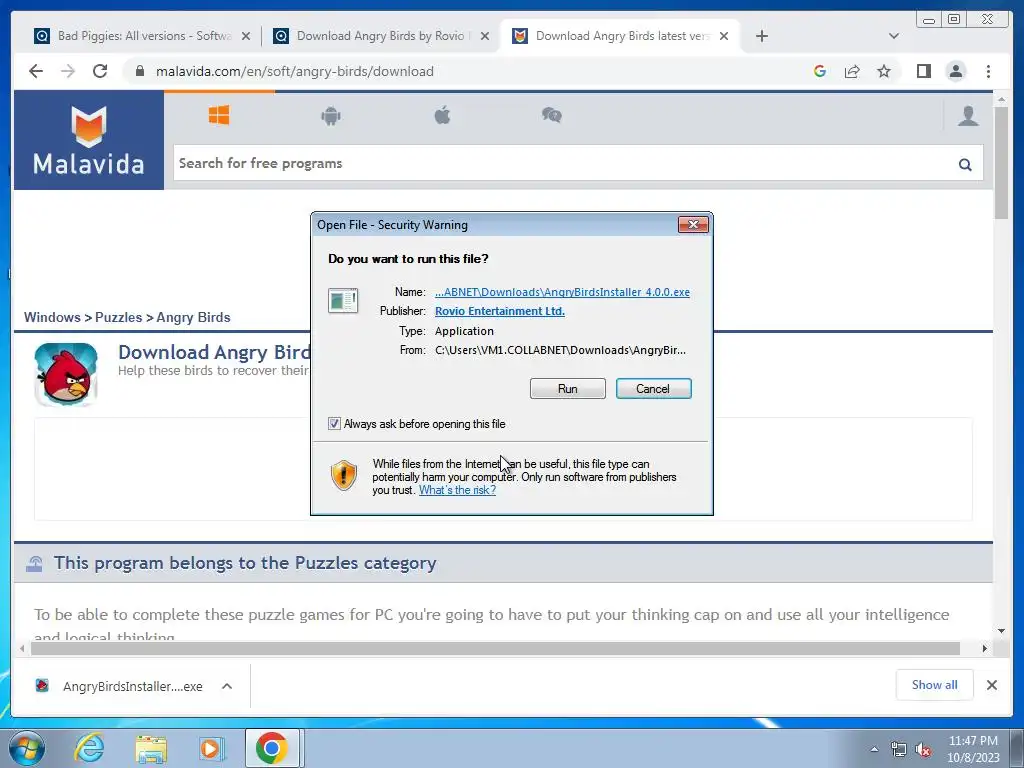Click the search magnifier icon
Viewport: 1024px width, 768px height.
point(965,165)
